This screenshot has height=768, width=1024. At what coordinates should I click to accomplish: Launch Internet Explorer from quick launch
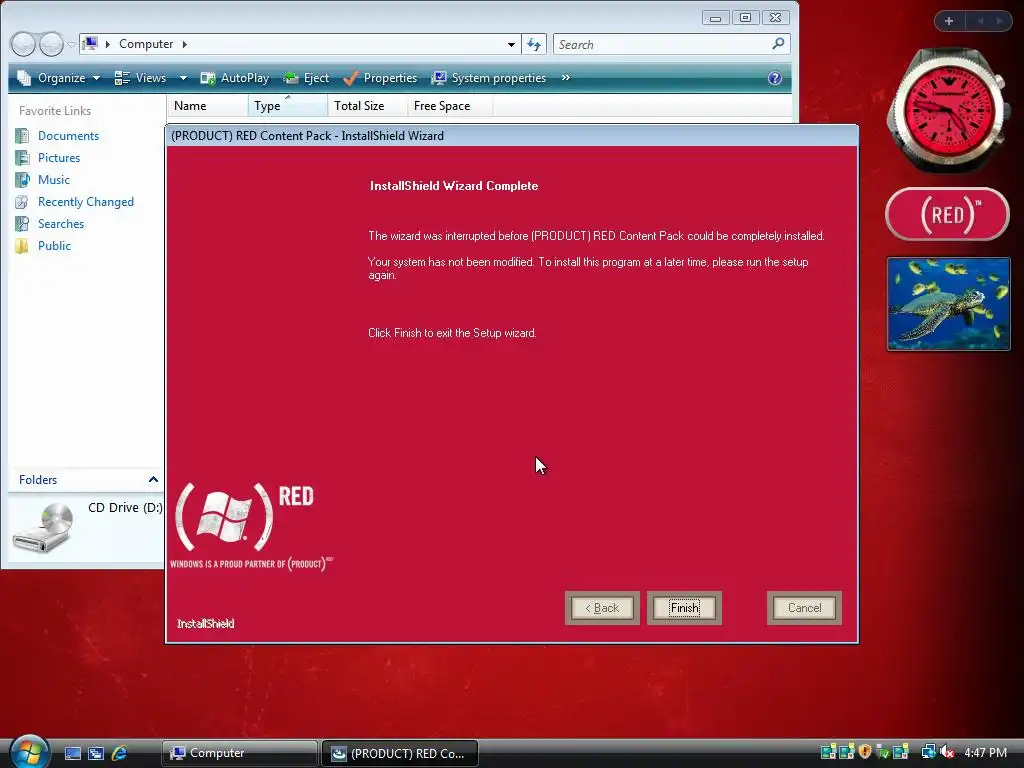point(120,753)
